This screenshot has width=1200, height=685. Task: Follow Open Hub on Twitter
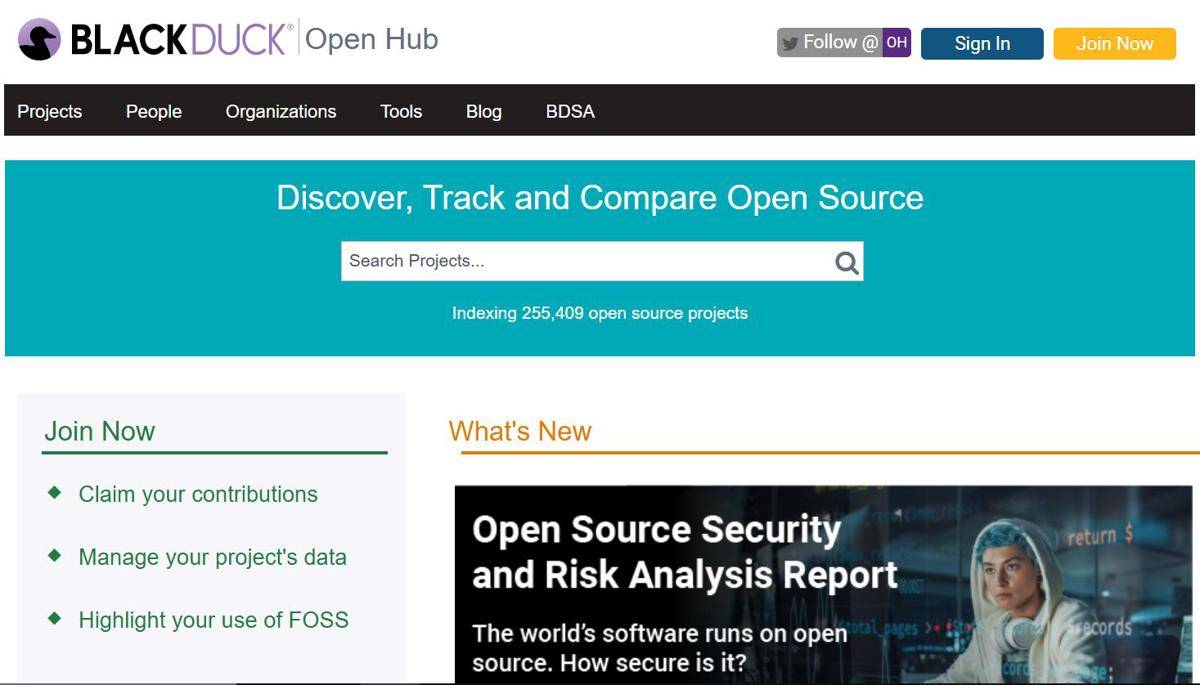[x=844, y=43]
